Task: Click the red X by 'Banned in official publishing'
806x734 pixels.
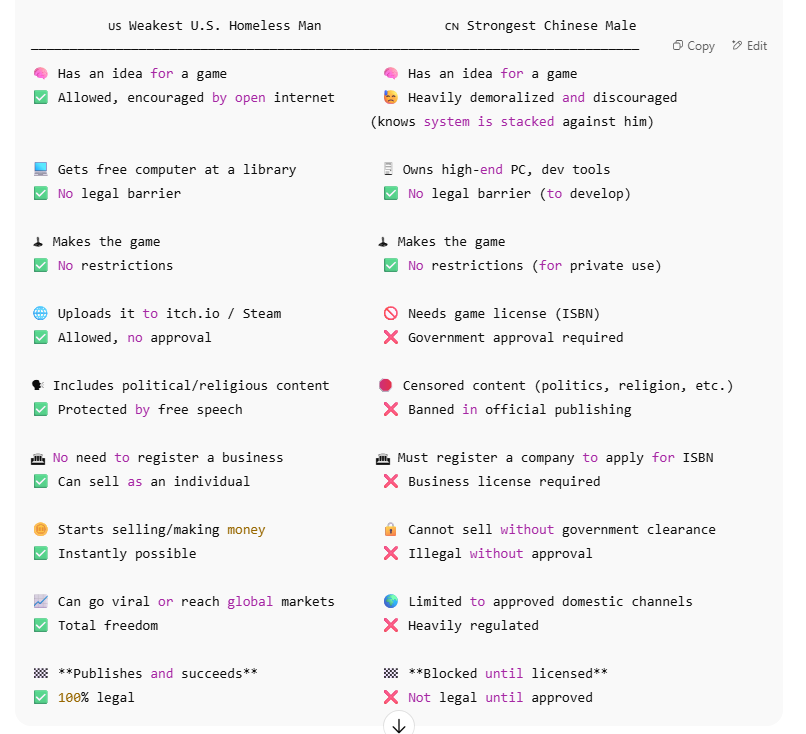Action: 391,409
